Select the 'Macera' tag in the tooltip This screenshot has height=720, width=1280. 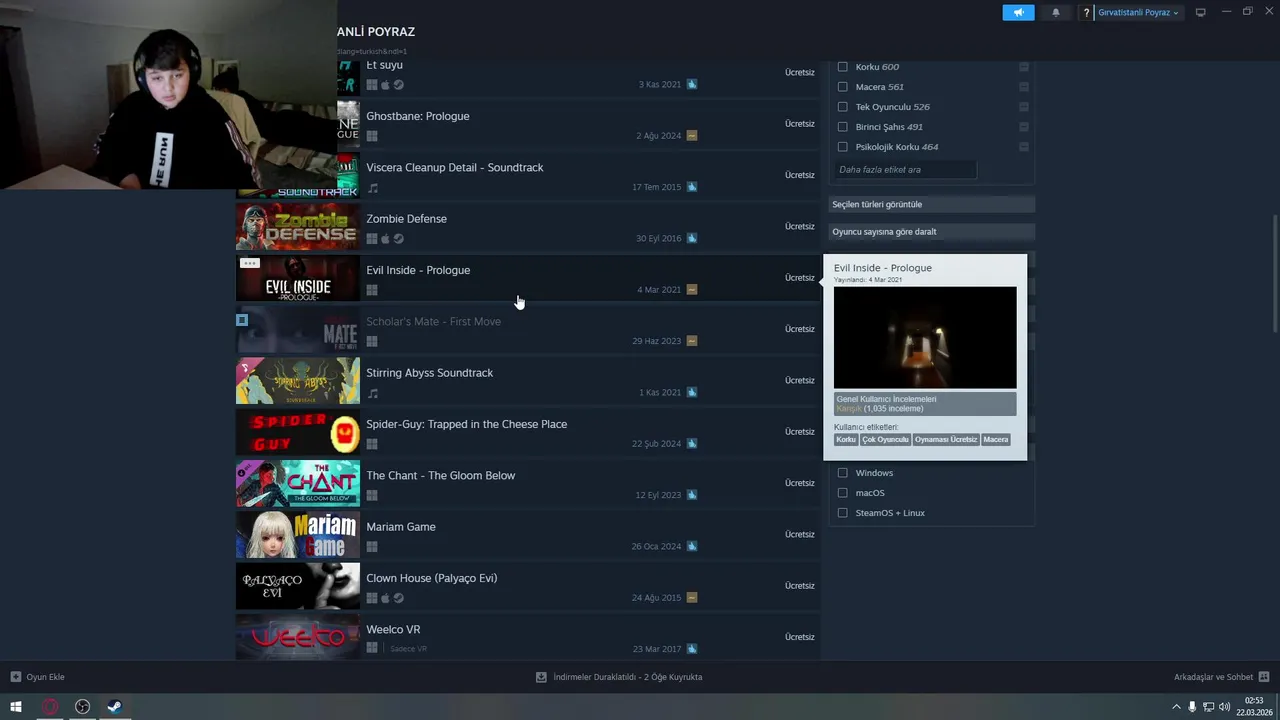pos(995,439)
